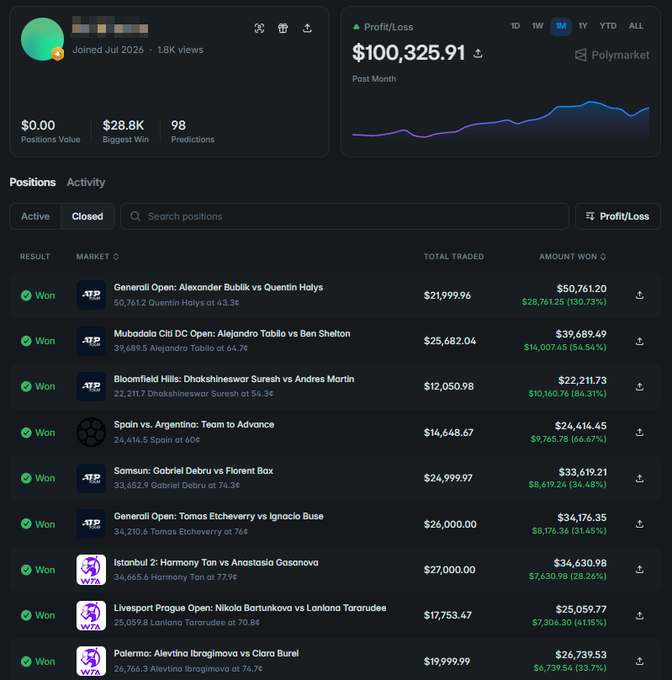This screenshot has height=680, width=672.
Task: Click the $28.8K Biggest Win stat
Action: pos(126,131)
